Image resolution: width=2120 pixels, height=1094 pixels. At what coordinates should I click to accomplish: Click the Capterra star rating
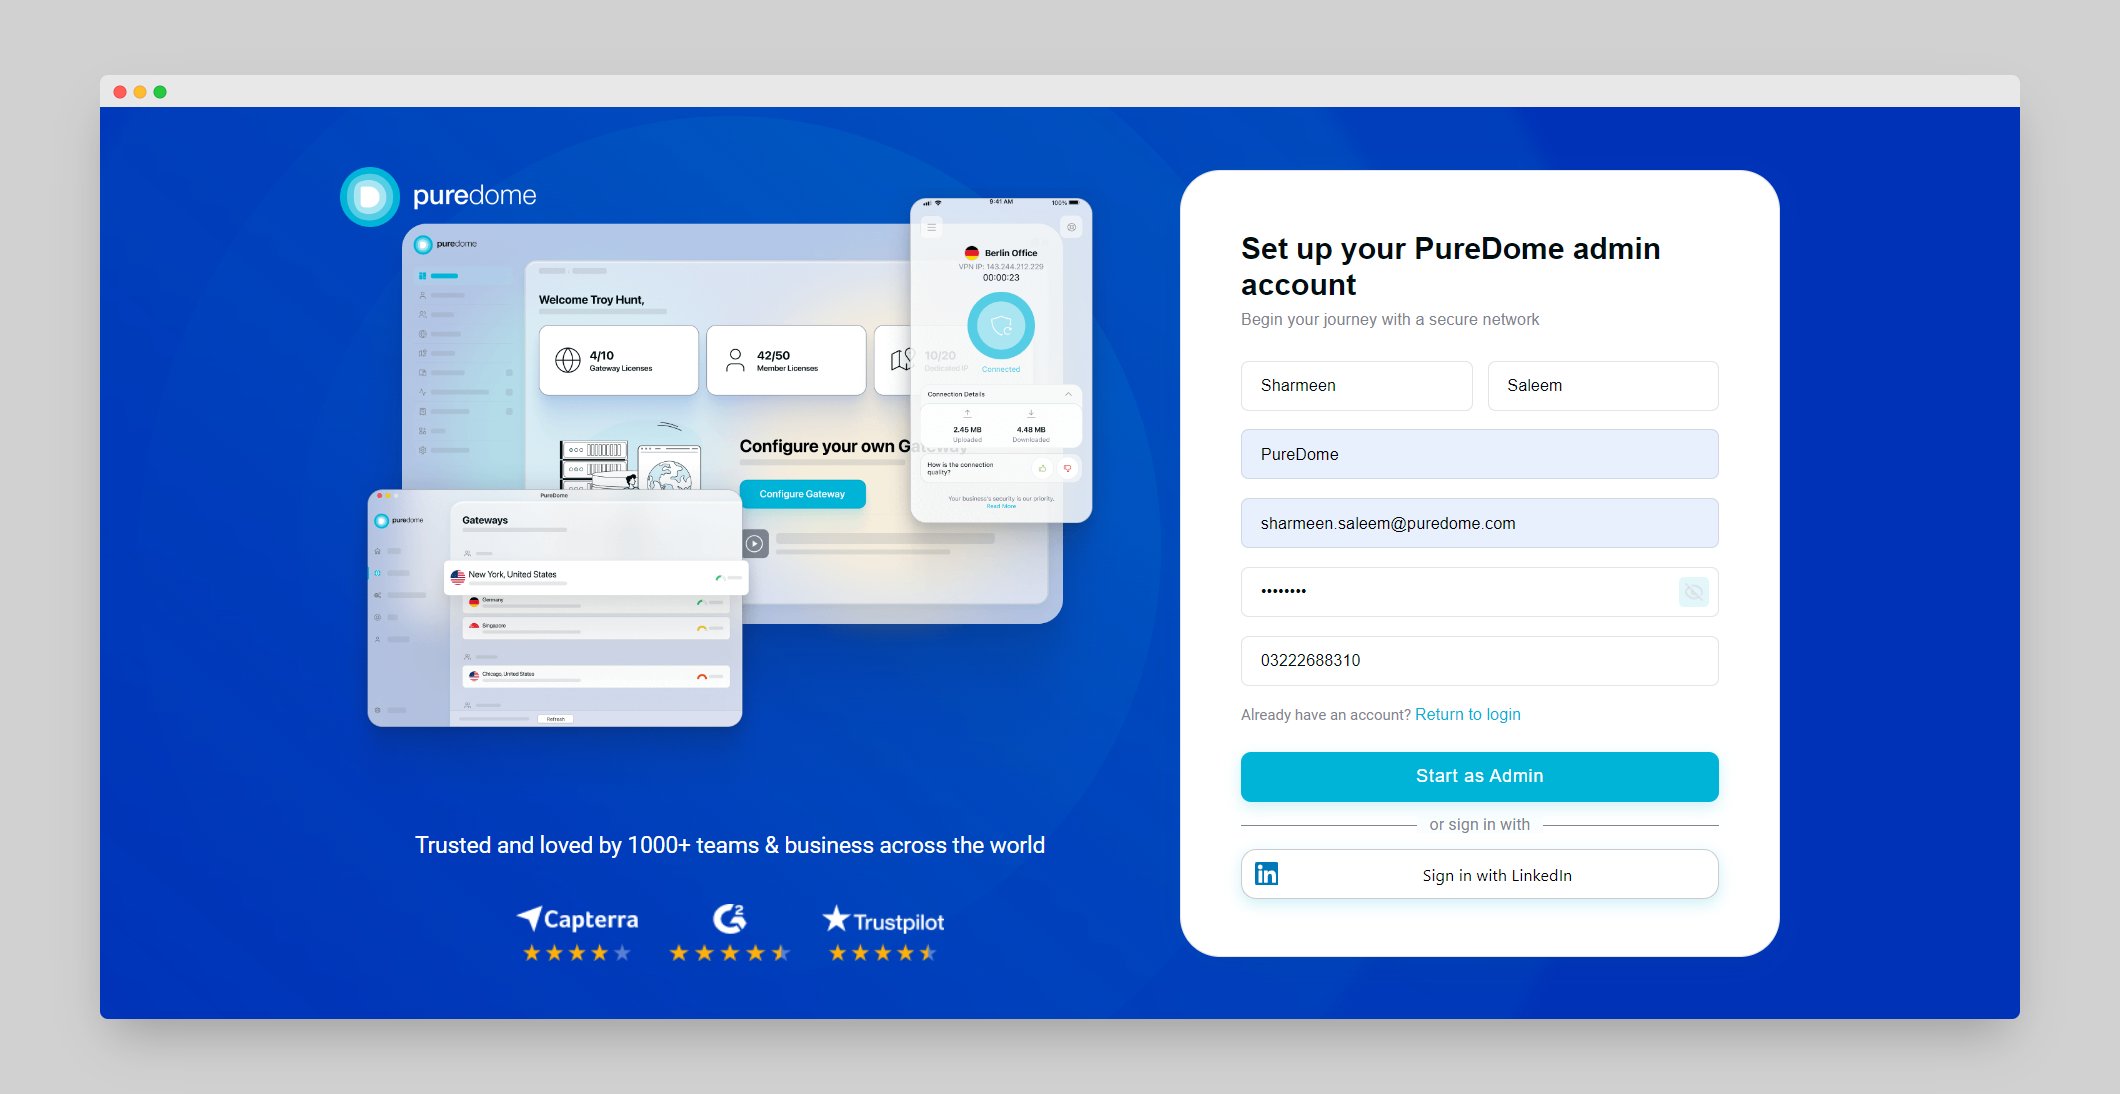pyautogui.click(x=577, y=953)
